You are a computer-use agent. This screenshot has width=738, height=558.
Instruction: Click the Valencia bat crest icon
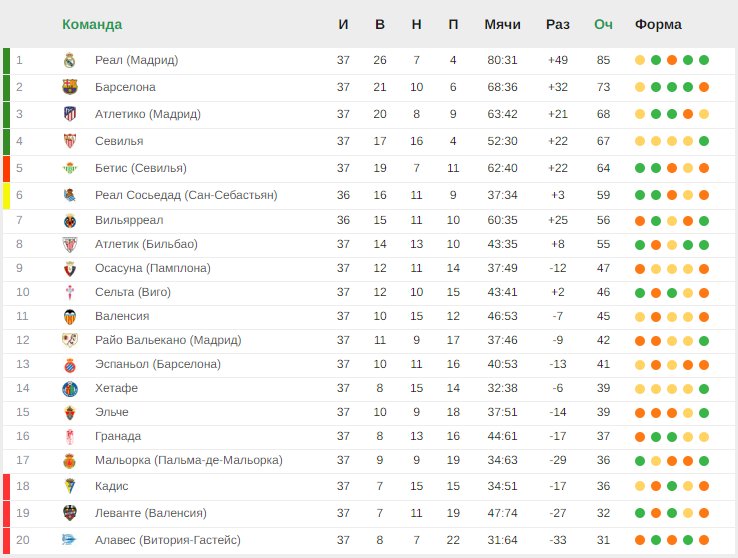click(70, 317)
